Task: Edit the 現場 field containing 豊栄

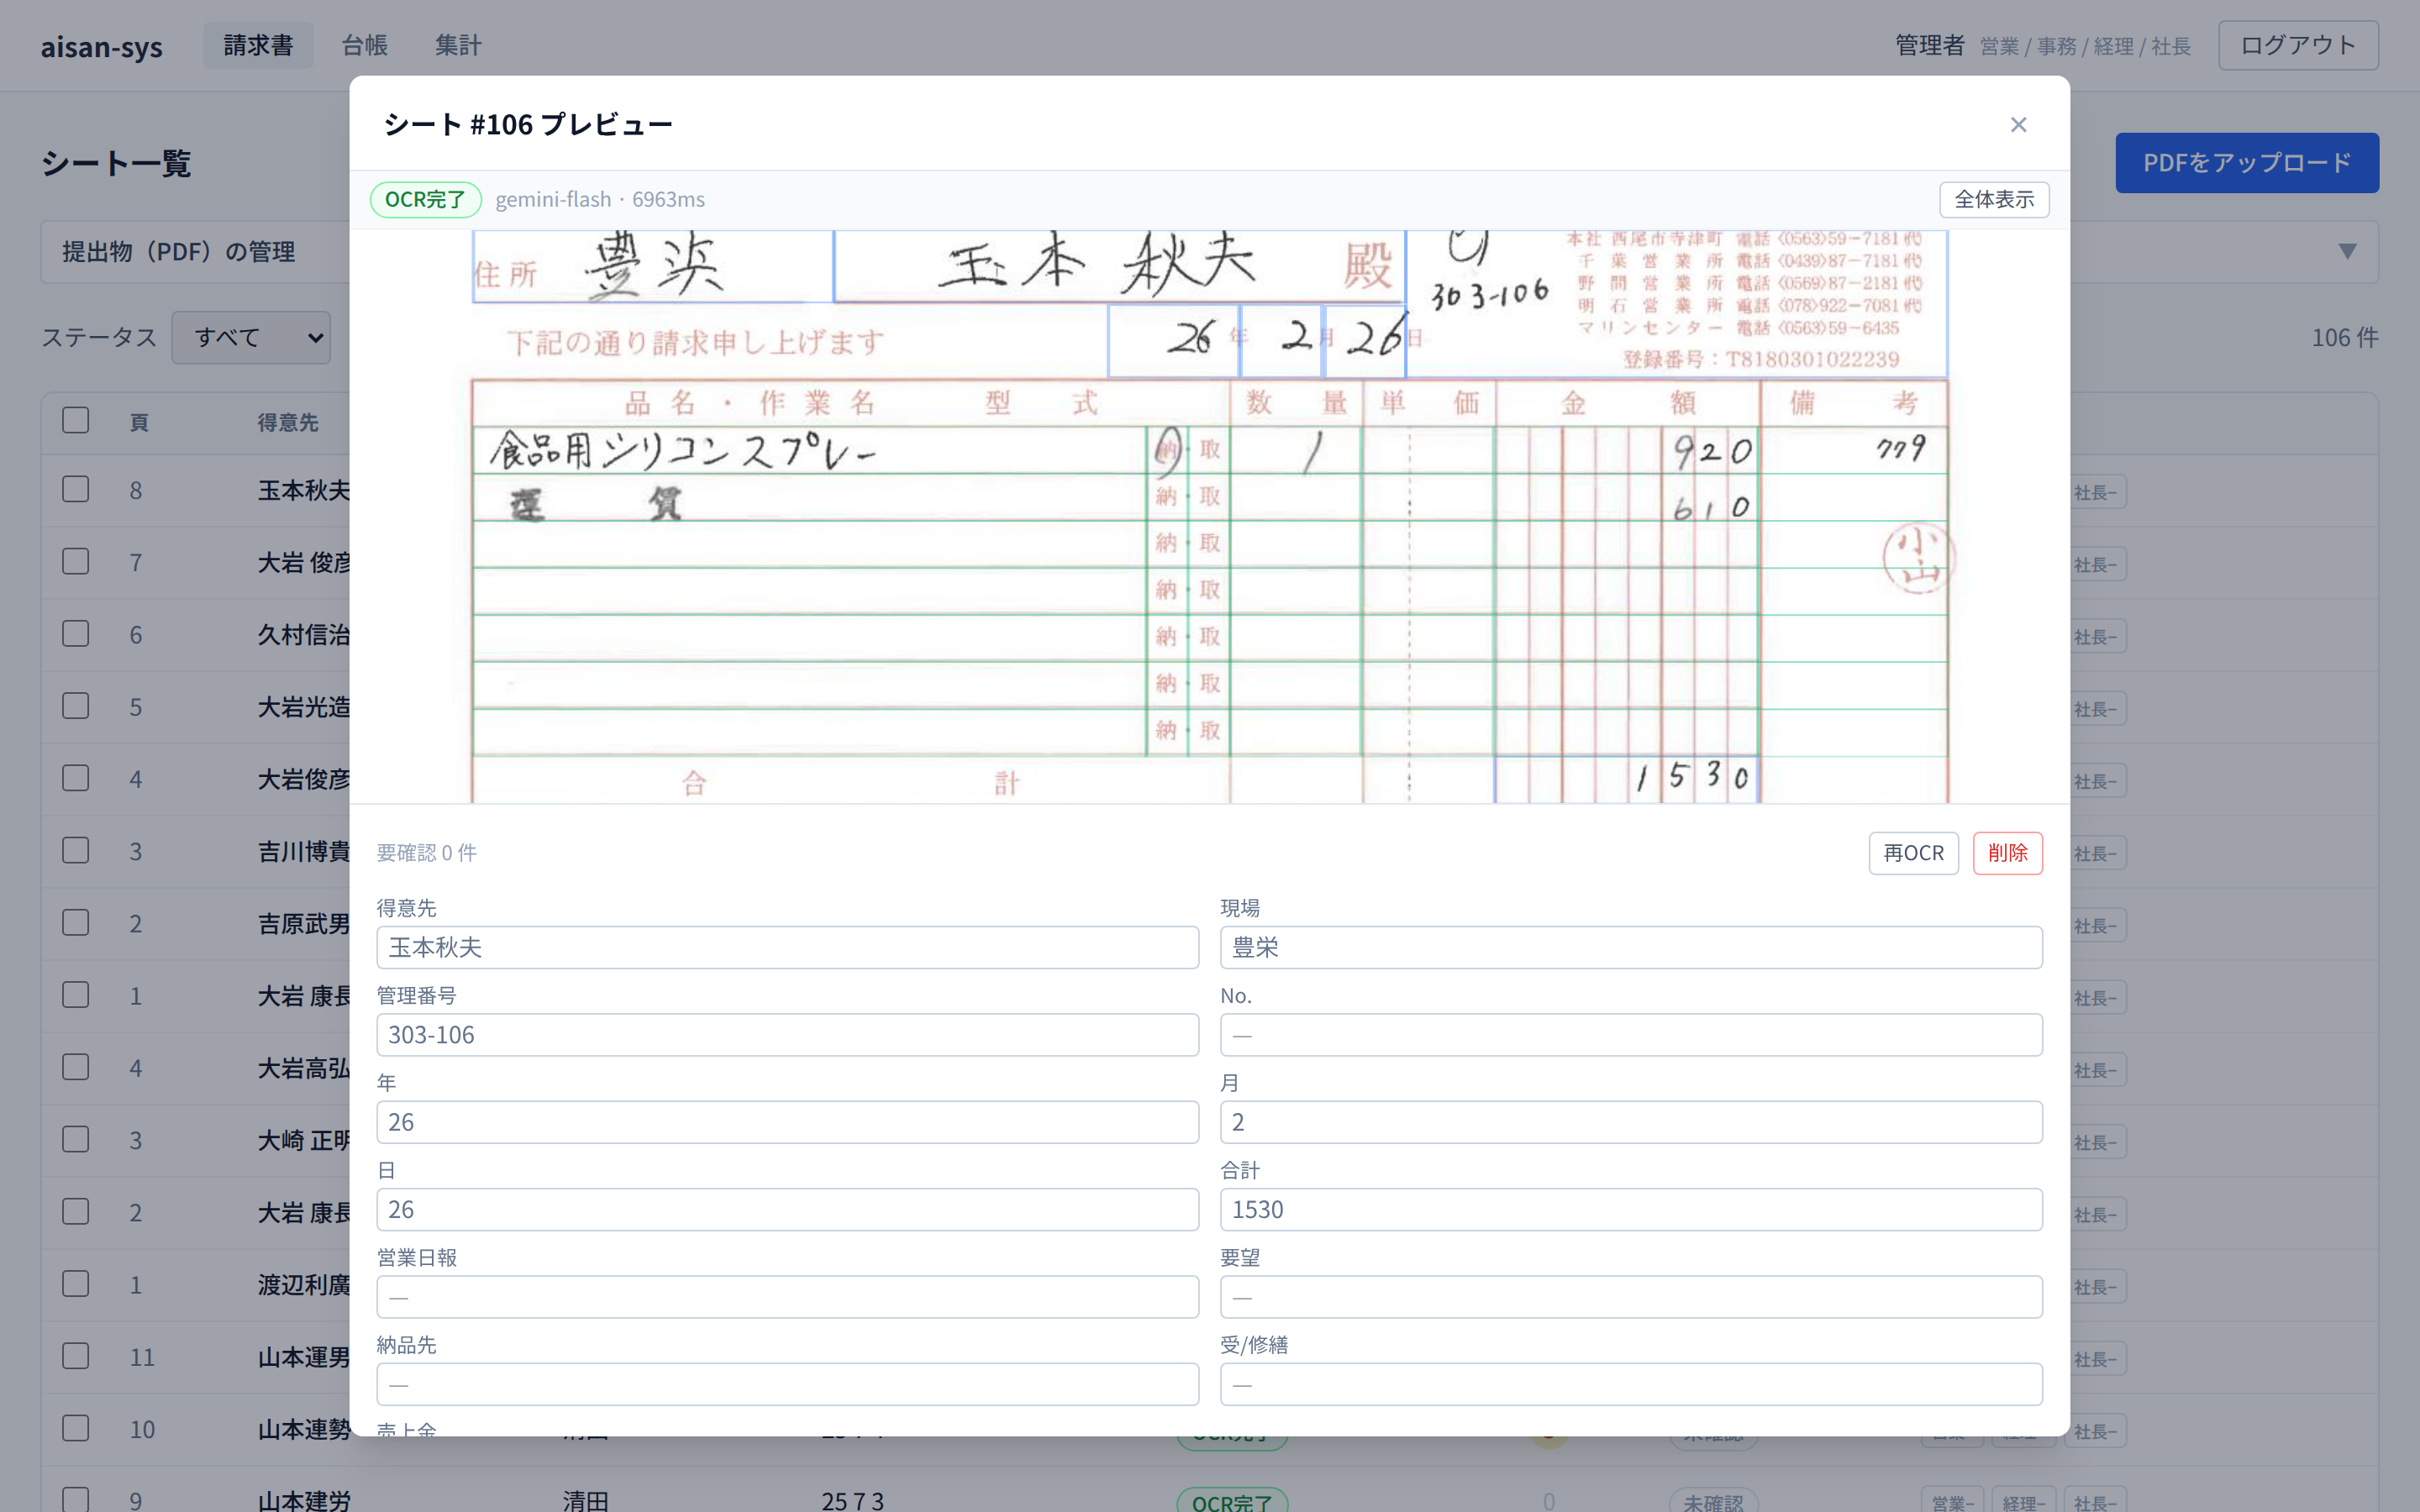Action: coord(1630,947)
